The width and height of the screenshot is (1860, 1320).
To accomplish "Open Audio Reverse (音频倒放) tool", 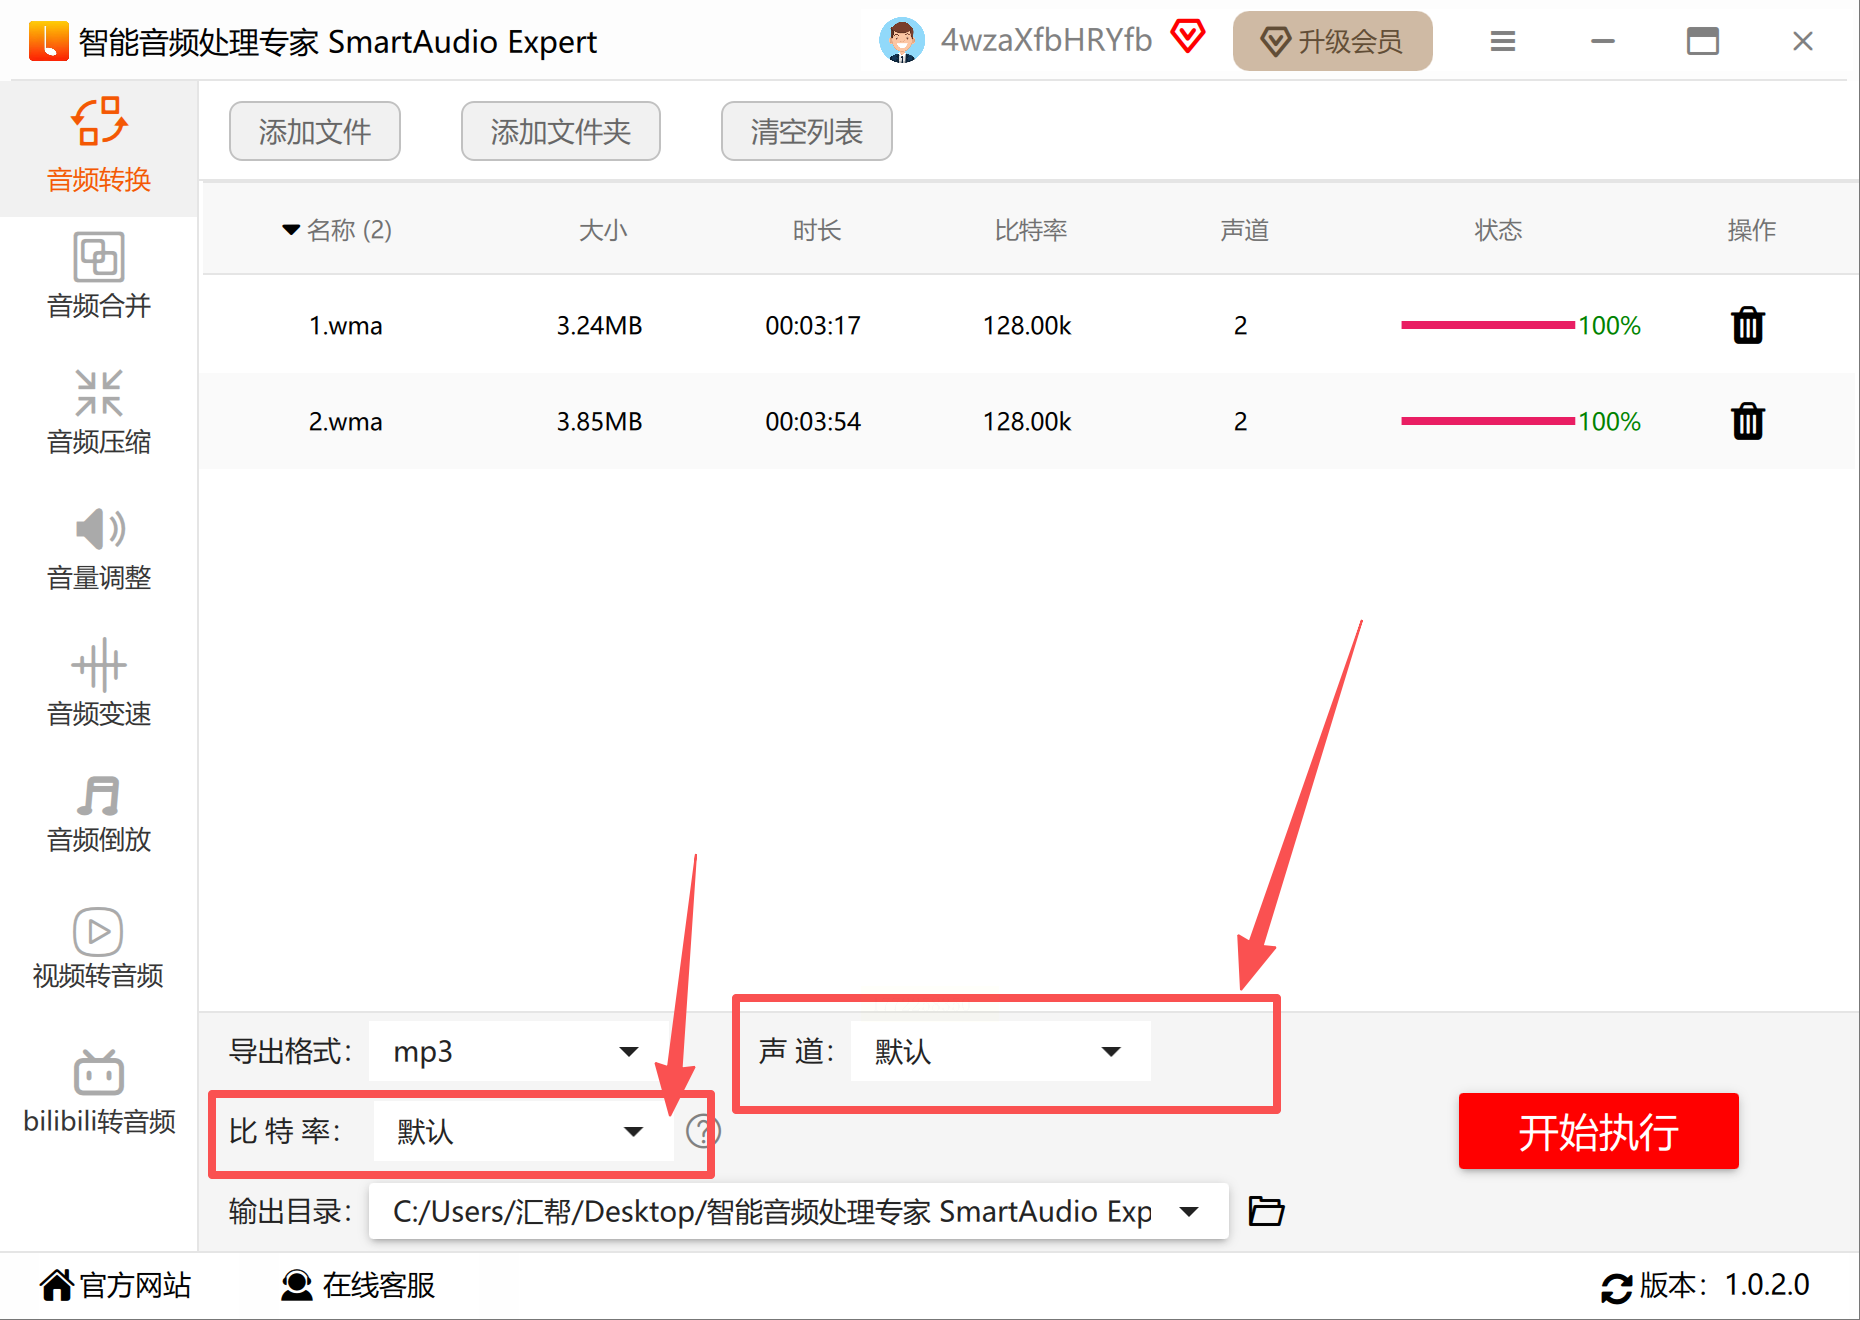I will [x=99, y=813].
